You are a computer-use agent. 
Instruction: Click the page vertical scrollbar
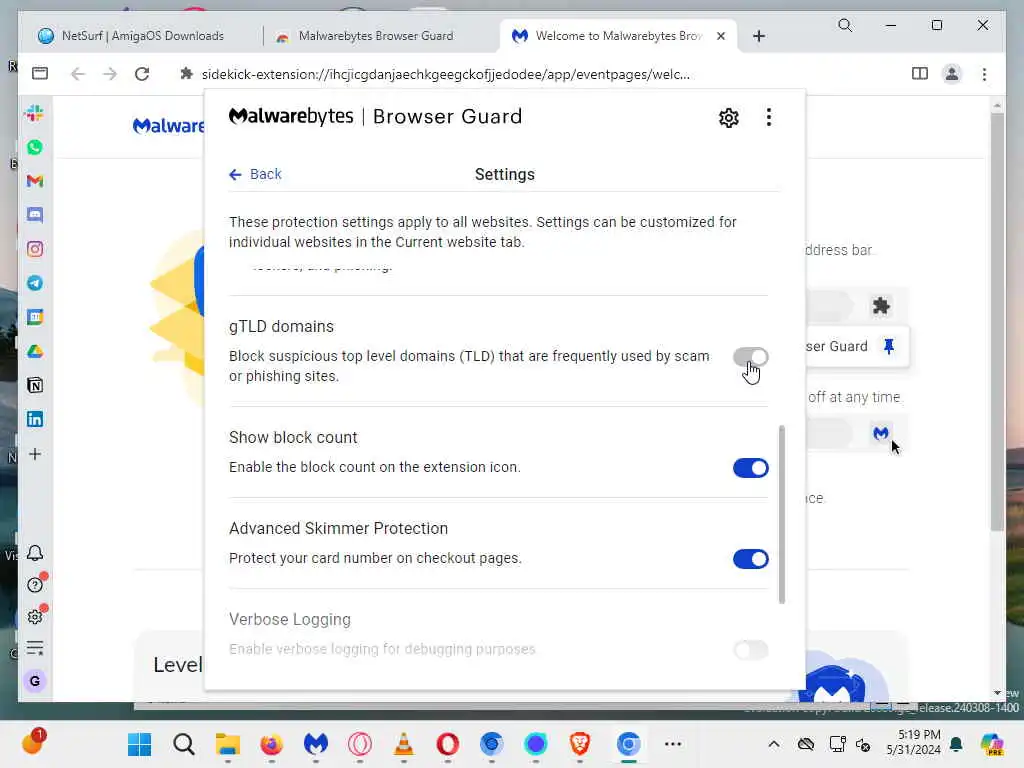click(997, 320)
